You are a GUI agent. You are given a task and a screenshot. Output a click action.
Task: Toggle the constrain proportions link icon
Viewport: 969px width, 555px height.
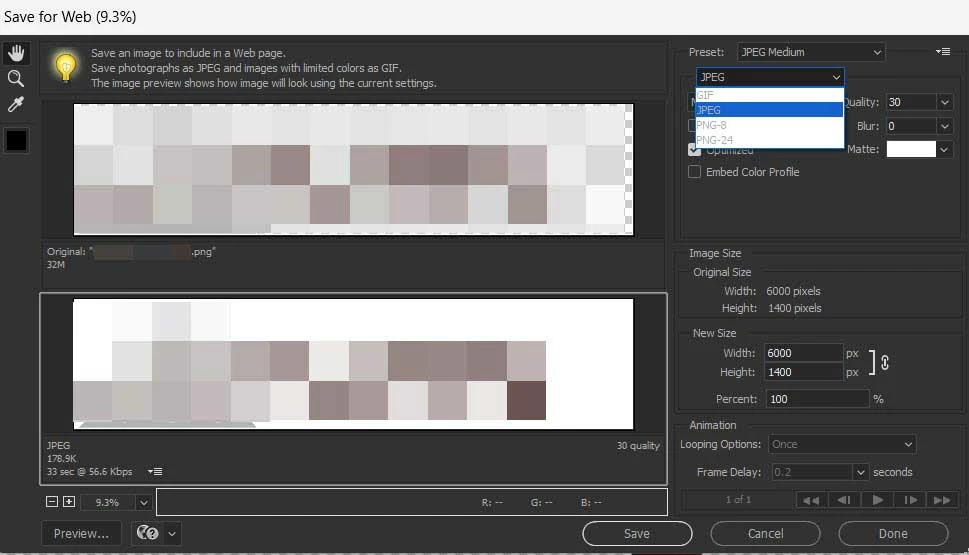[885, 362]
